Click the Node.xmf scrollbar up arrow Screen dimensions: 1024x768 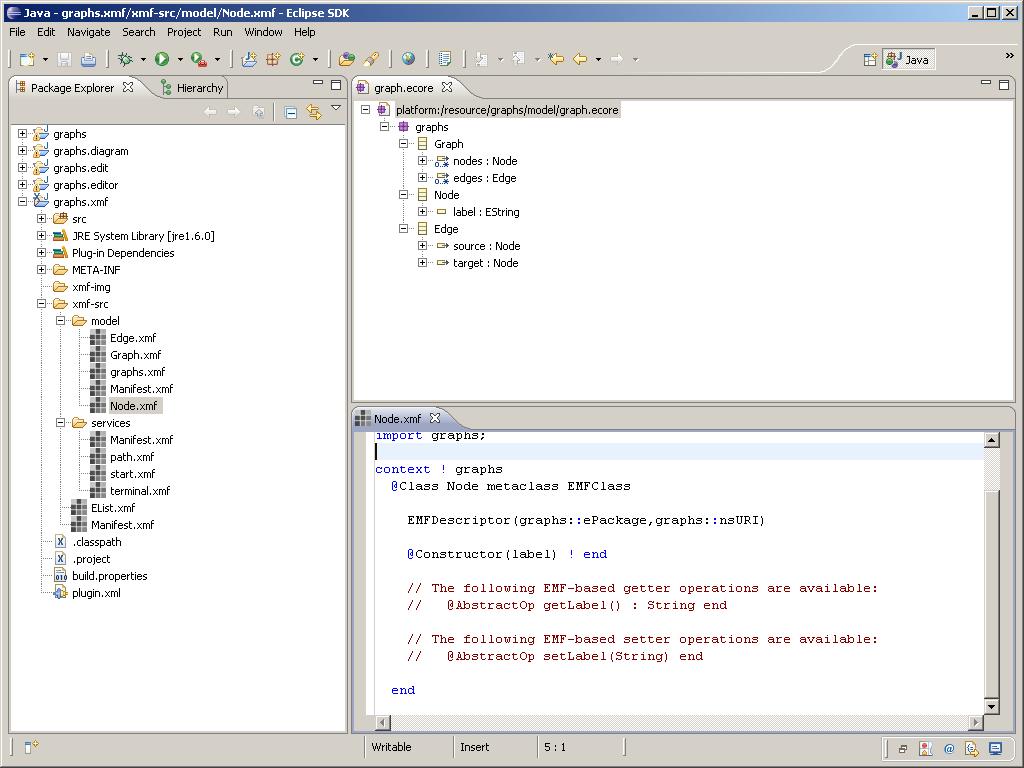pyautogui.click(x=991, y=440)
